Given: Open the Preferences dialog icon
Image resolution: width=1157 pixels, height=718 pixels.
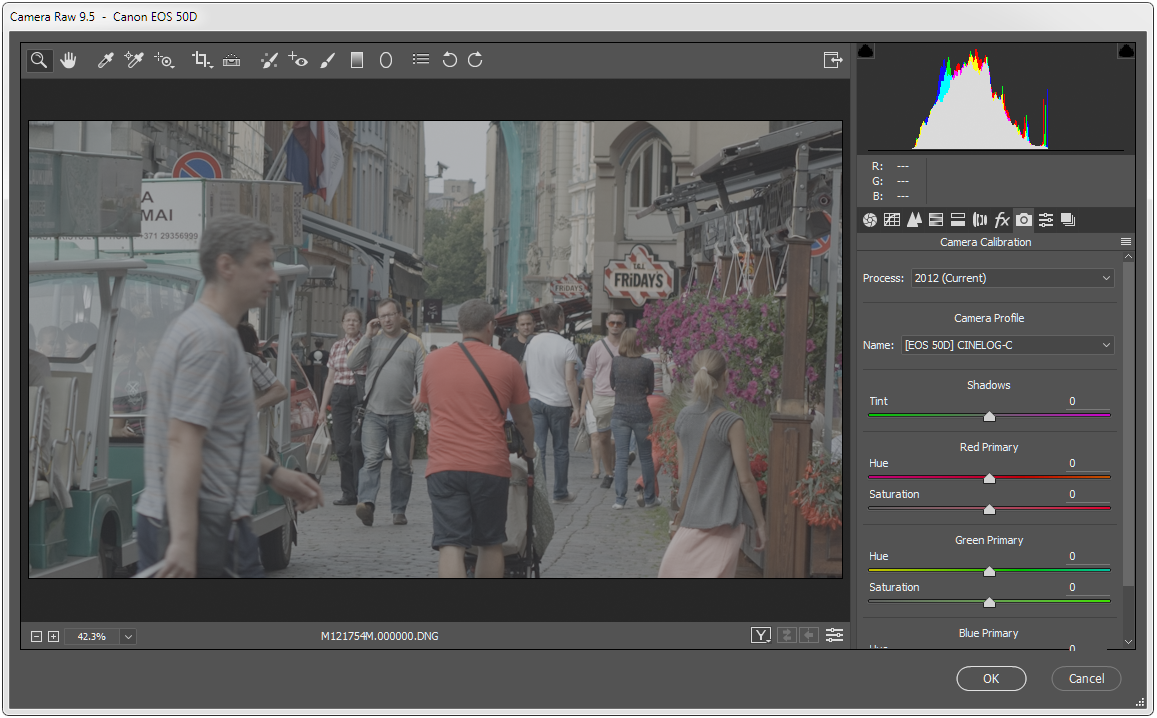Looking at the screenshot, I should pyautogui.click(x=421, y=59).
